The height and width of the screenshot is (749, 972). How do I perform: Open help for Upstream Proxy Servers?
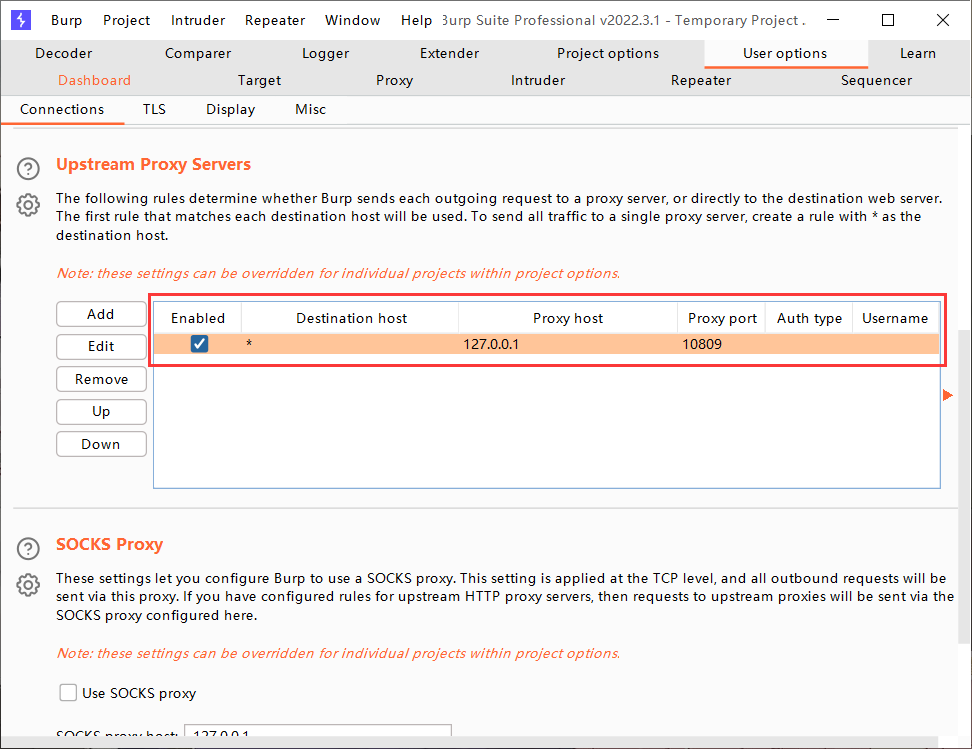(29, 169)
